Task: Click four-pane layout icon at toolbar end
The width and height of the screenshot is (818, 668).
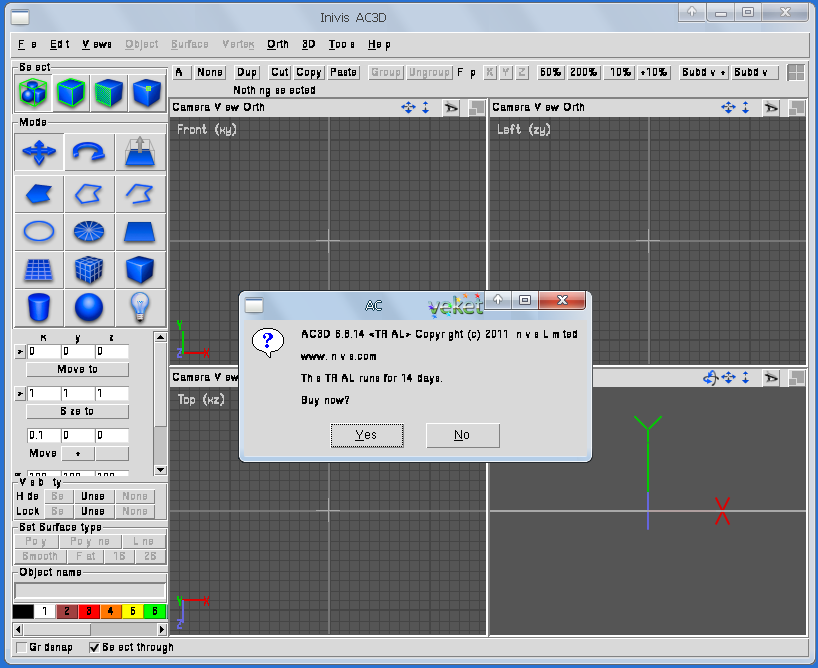Action: (x=796, y=73)
